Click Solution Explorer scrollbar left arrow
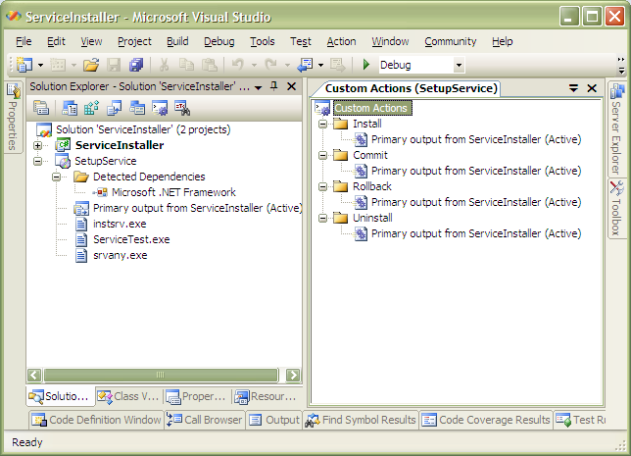Viewport: 631px width, 456px height. pos(34,375)
